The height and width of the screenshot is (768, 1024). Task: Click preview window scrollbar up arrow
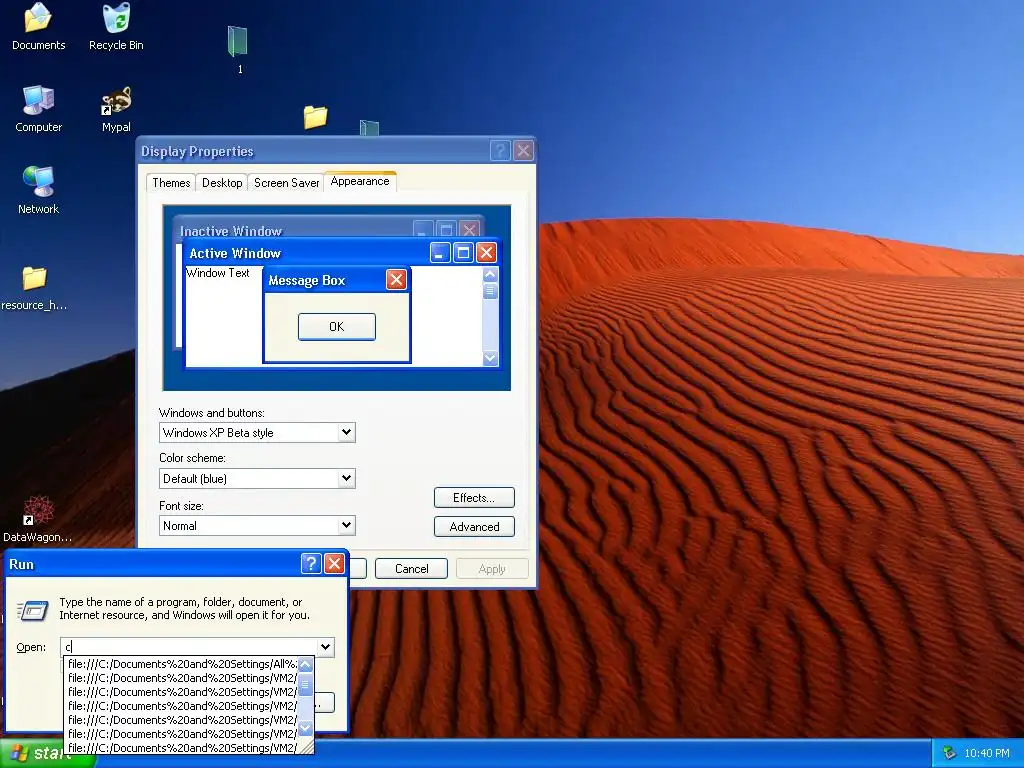[490, 274]
